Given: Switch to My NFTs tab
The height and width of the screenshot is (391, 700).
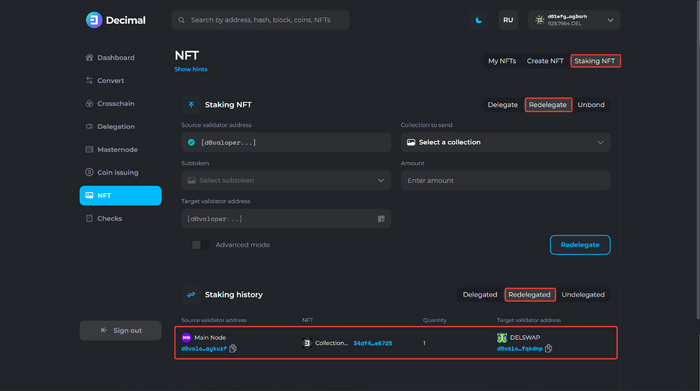Looking at the screenshot, I should pos(502,61).
